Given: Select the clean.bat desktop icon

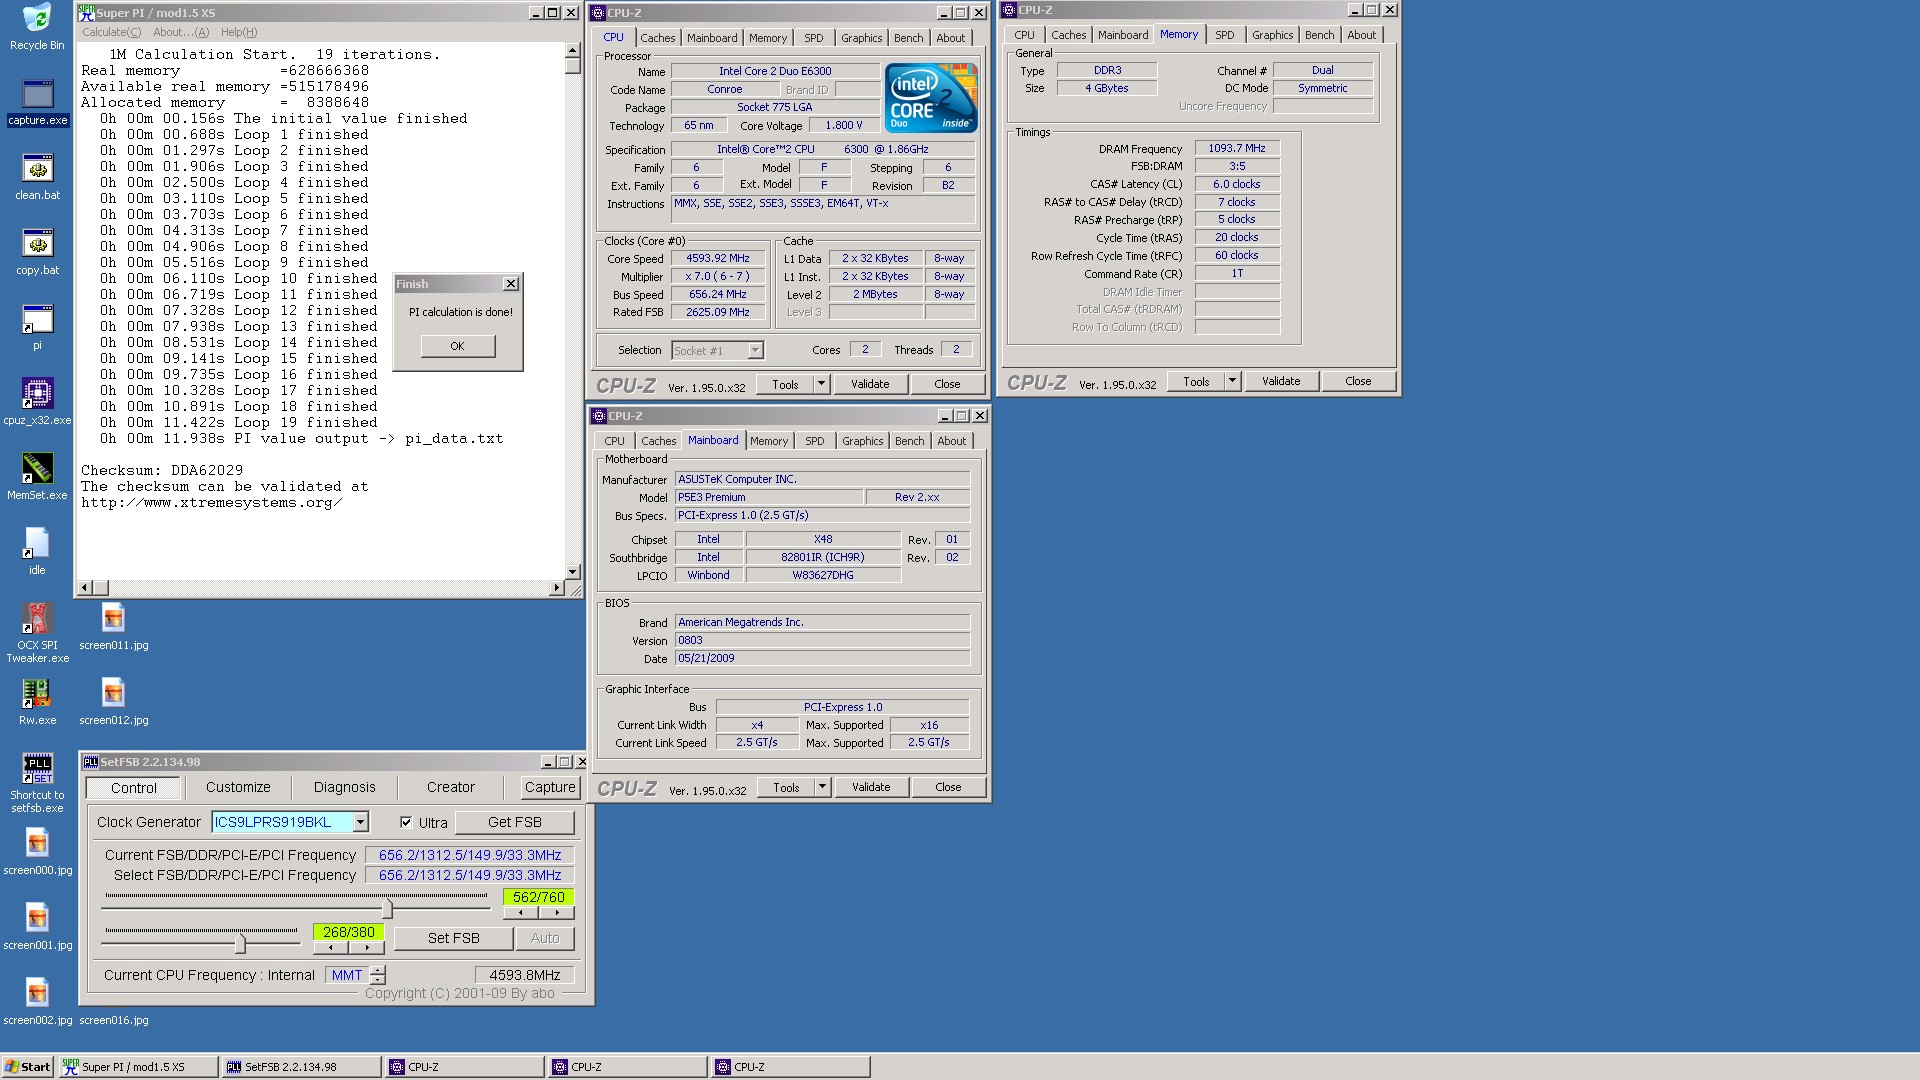Looking at the screenshot, I should click(x=37, y=177).
